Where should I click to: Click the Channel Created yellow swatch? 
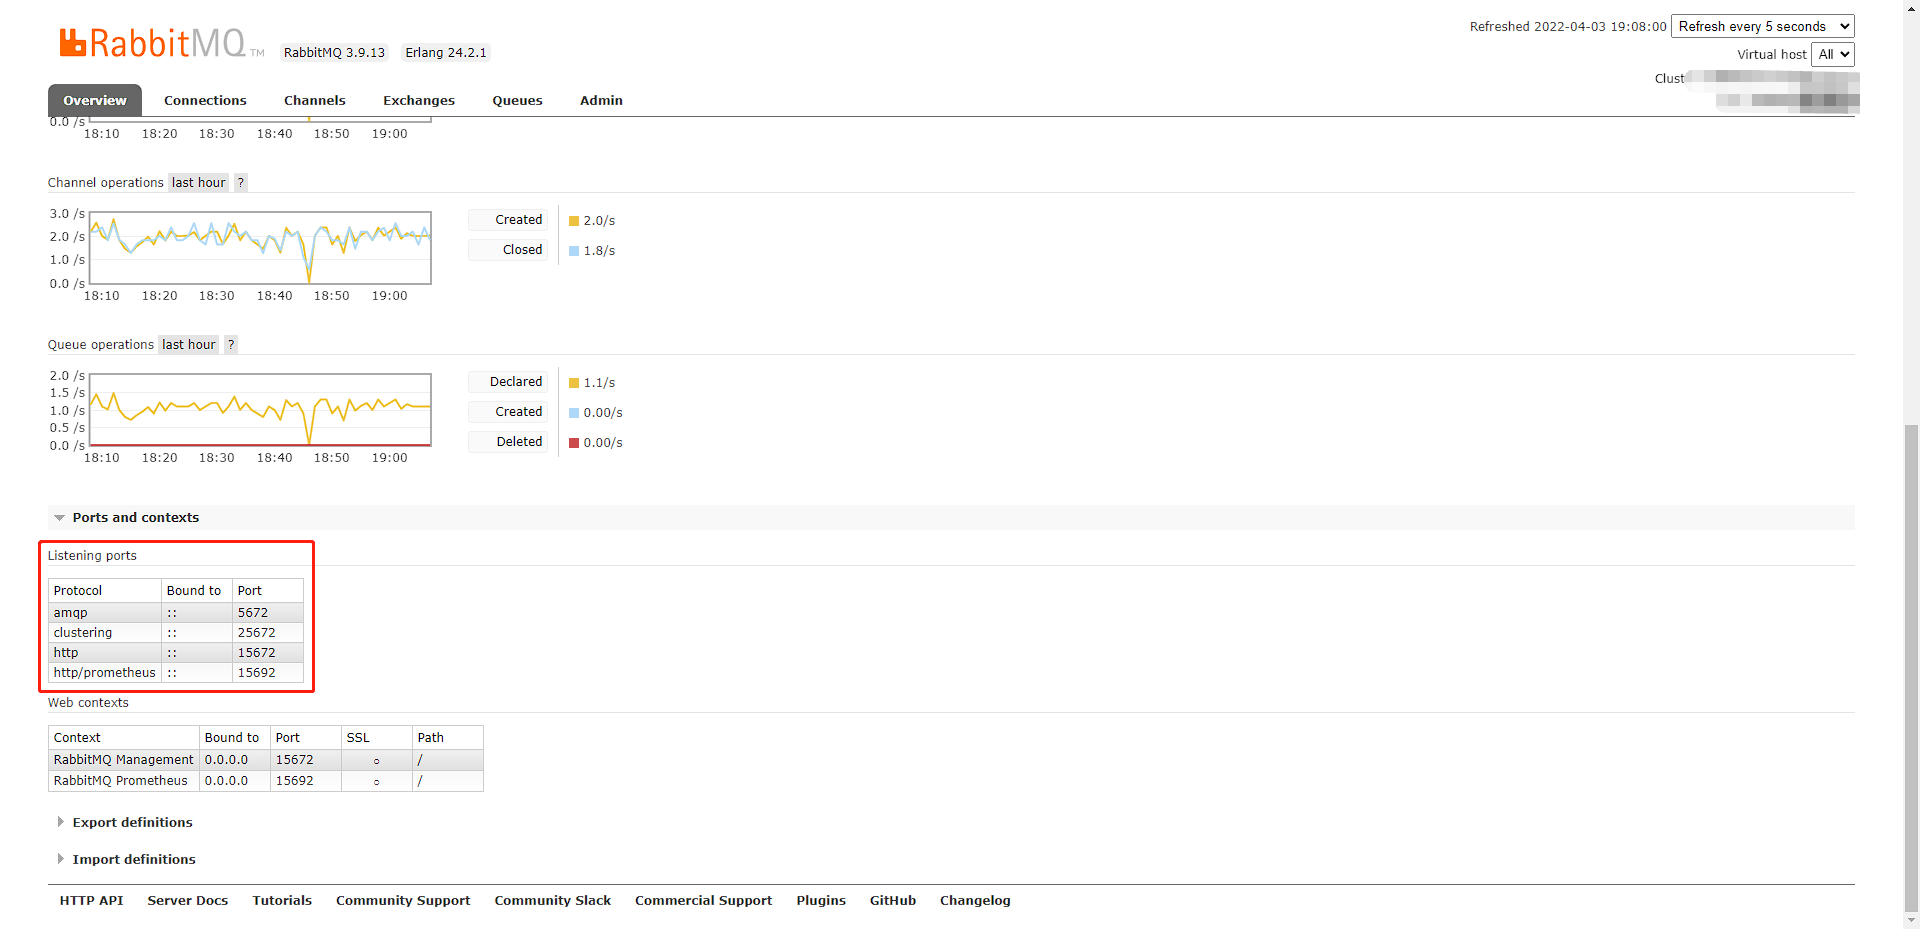574,221
